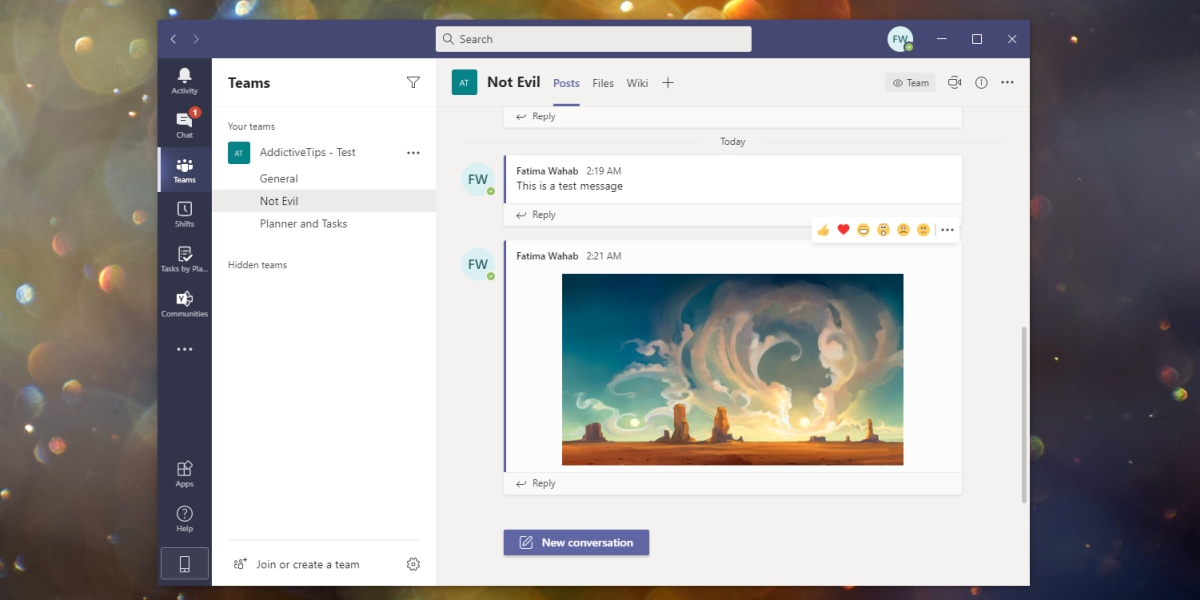Viewport: 1200px width, 600px height.
Task: Reply under the landscape image post
Action: coord(536,483)
